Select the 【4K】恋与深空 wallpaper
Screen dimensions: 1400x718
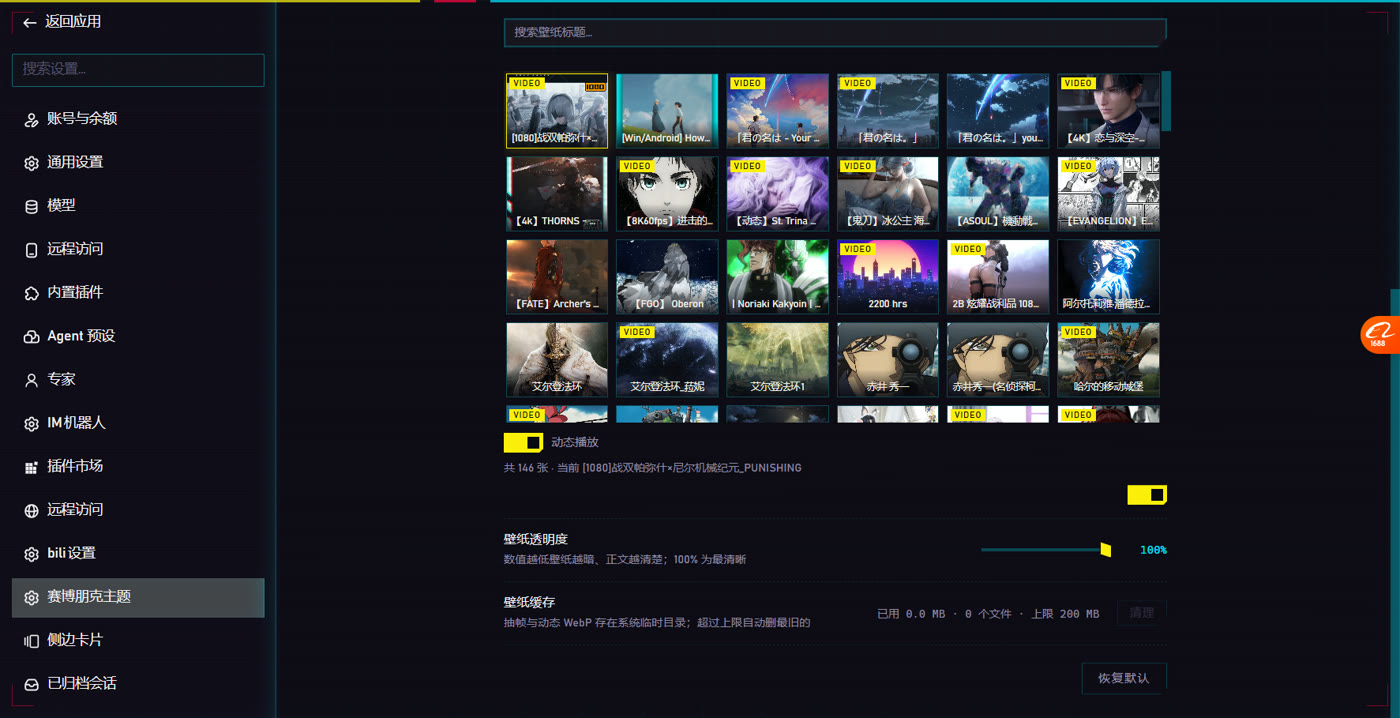1108,111
